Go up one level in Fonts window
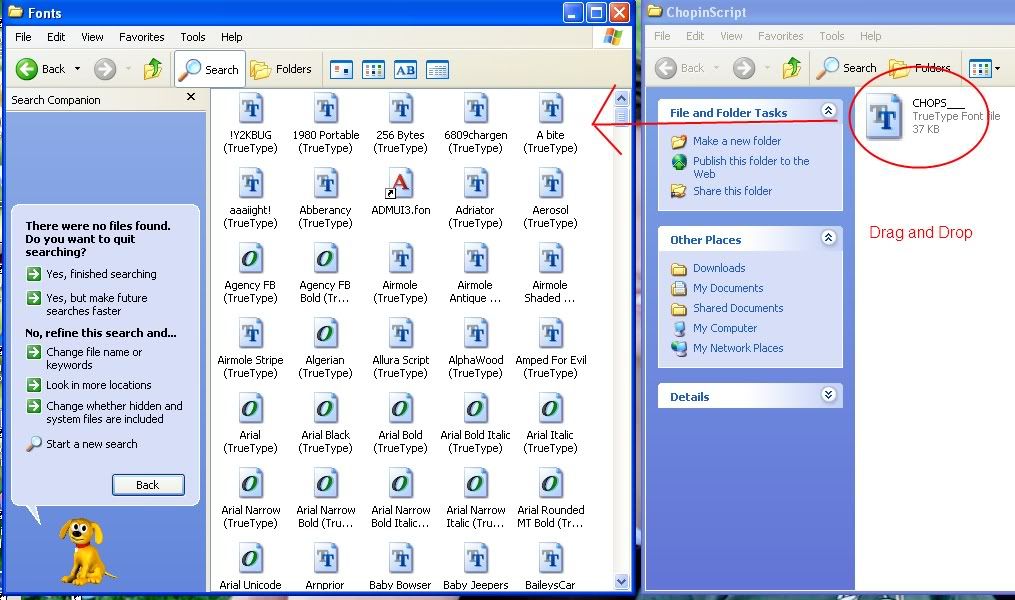Screen dimensions: 1015x600 point(153,69)
